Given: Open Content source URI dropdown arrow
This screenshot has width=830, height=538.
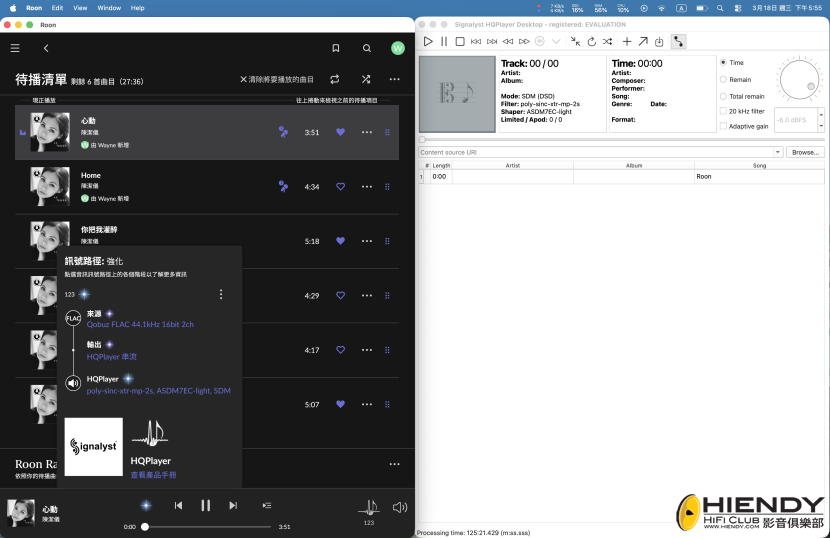Looking at the screenshot, I should pyautogui.click(x=778, y=152).
